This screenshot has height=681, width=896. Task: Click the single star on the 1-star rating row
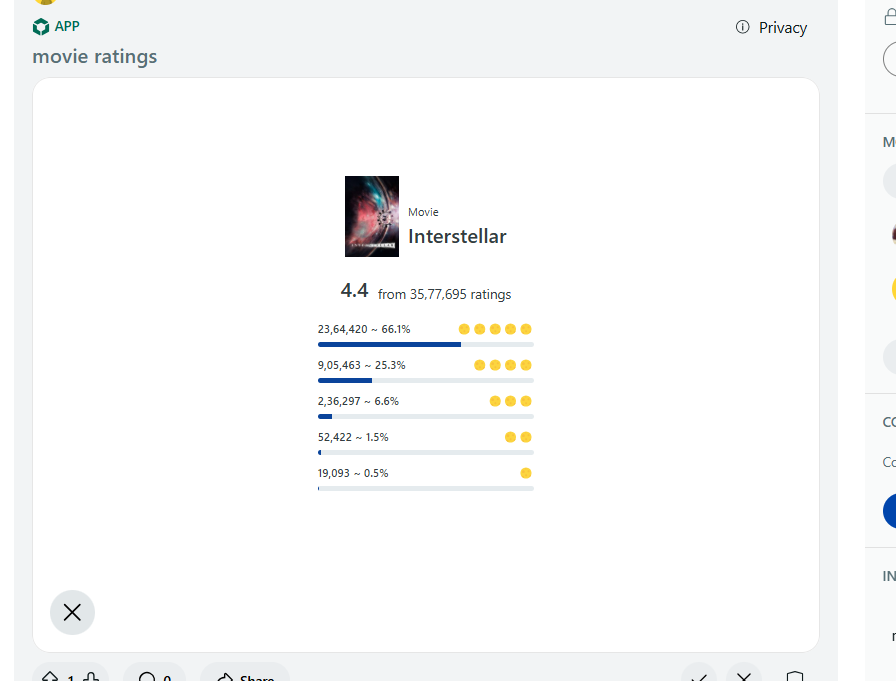point(526,472)
